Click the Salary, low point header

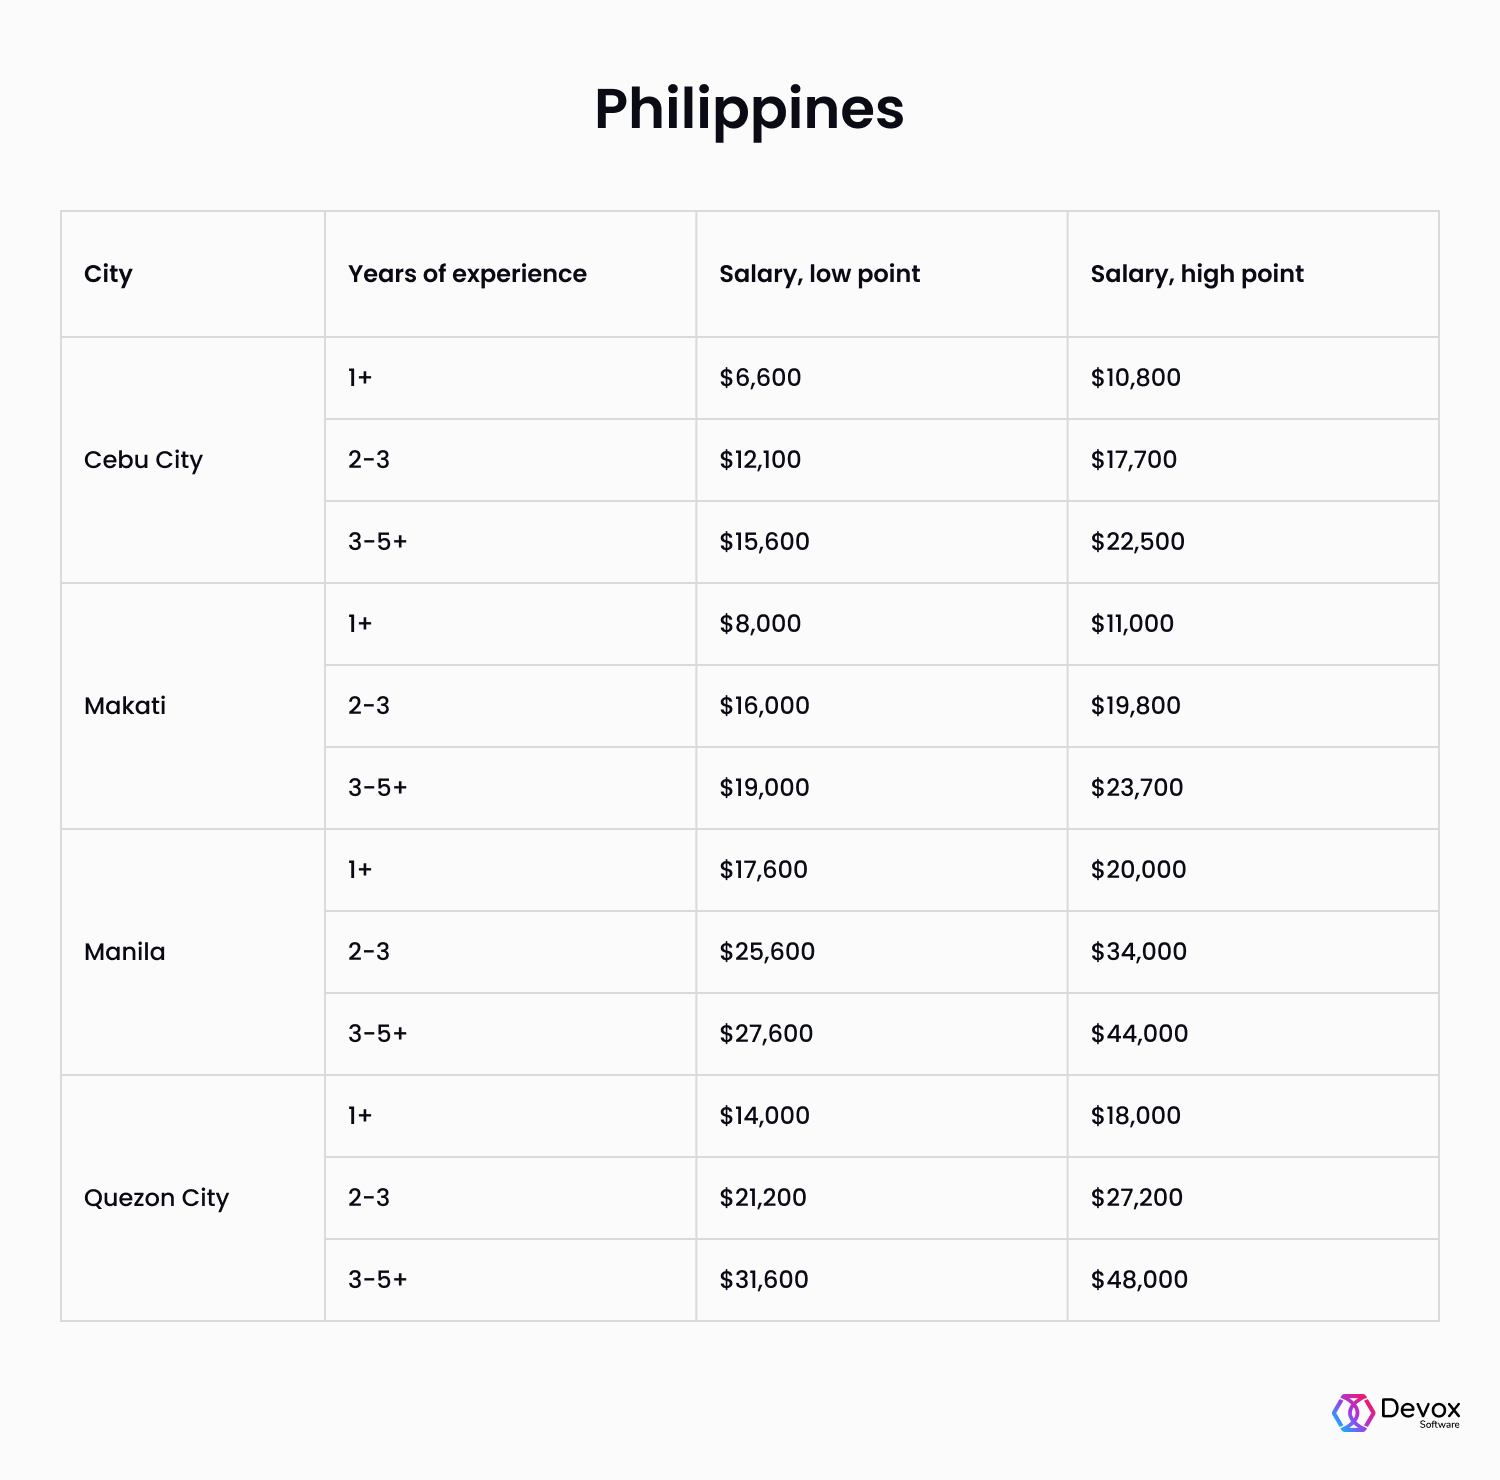819,274
